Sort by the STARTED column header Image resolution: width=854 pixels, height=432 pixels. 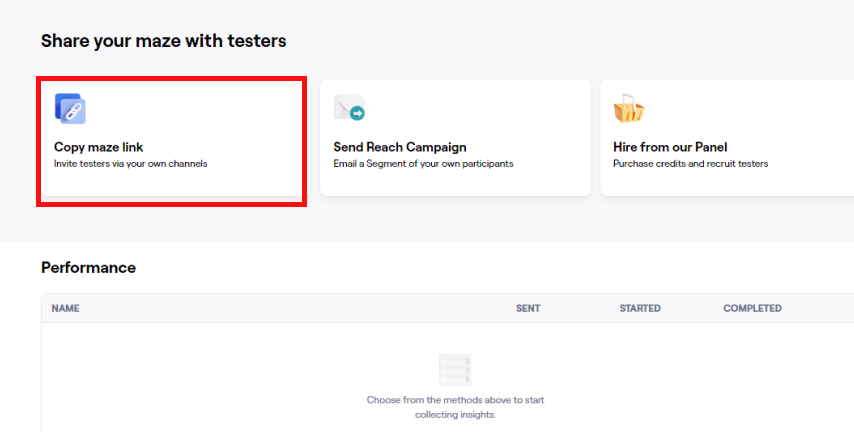[x=640, y=308]
